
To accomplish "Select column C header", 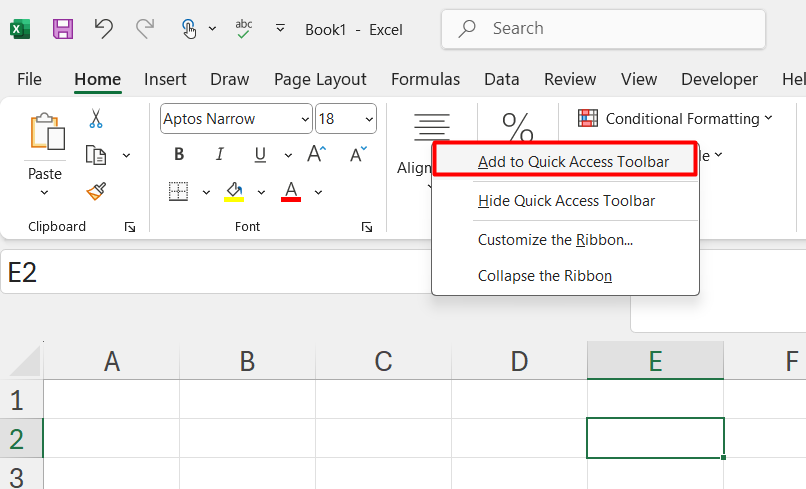I will [x=383, y=361].
